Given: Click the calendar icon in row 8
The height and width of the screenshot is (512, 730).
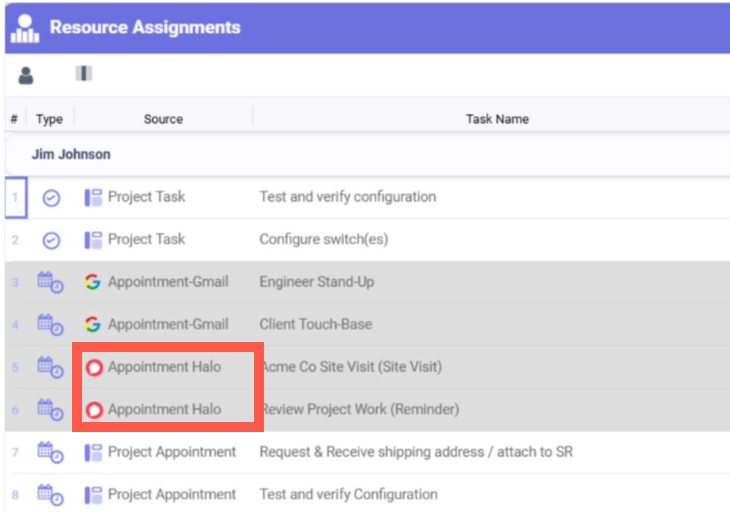Looking at the screenshot, I should click(x=50, y=494).
